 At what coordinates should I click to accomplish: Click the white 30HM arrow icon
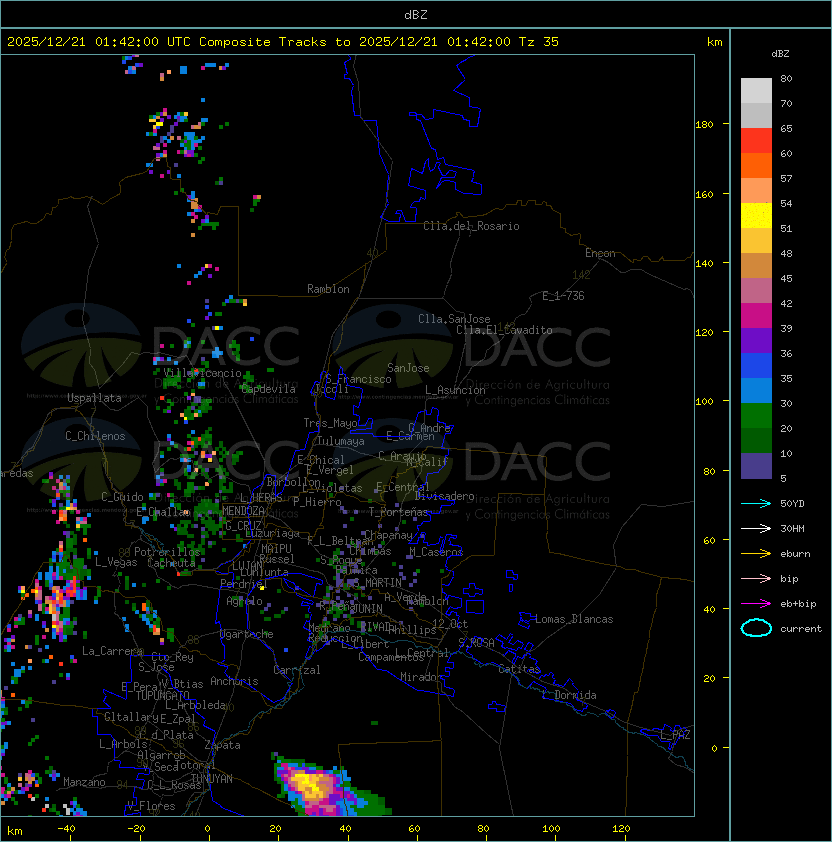(x=756, y=528)
